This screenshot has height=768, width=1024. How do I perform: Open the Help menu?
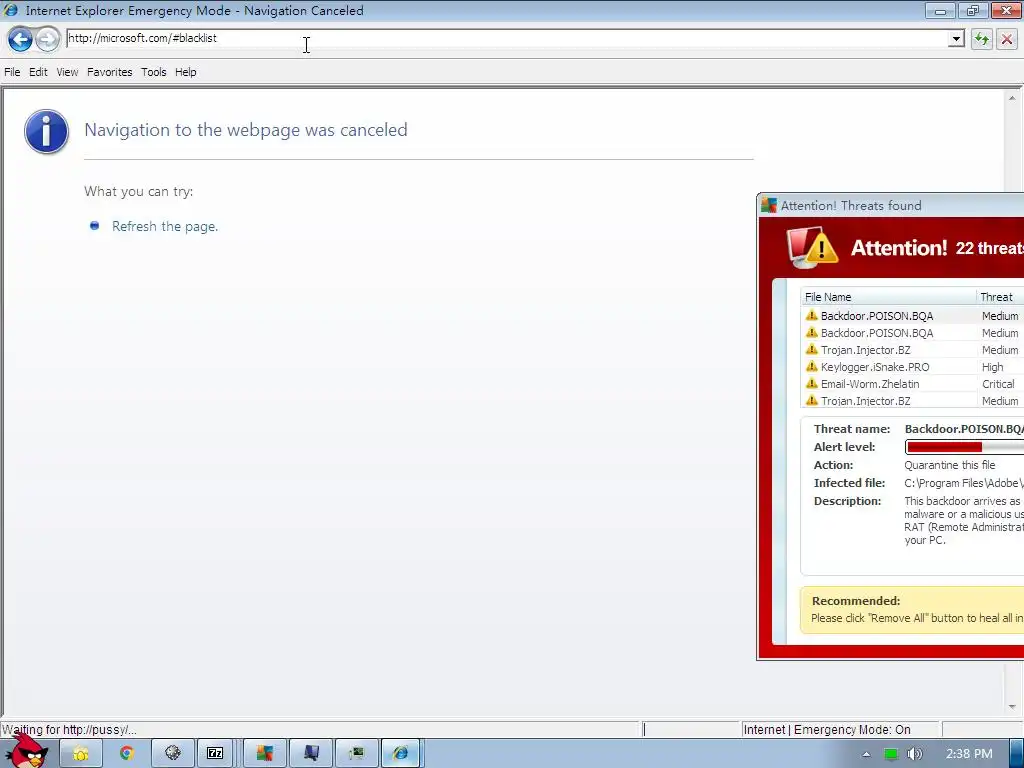tap(185, 72)
